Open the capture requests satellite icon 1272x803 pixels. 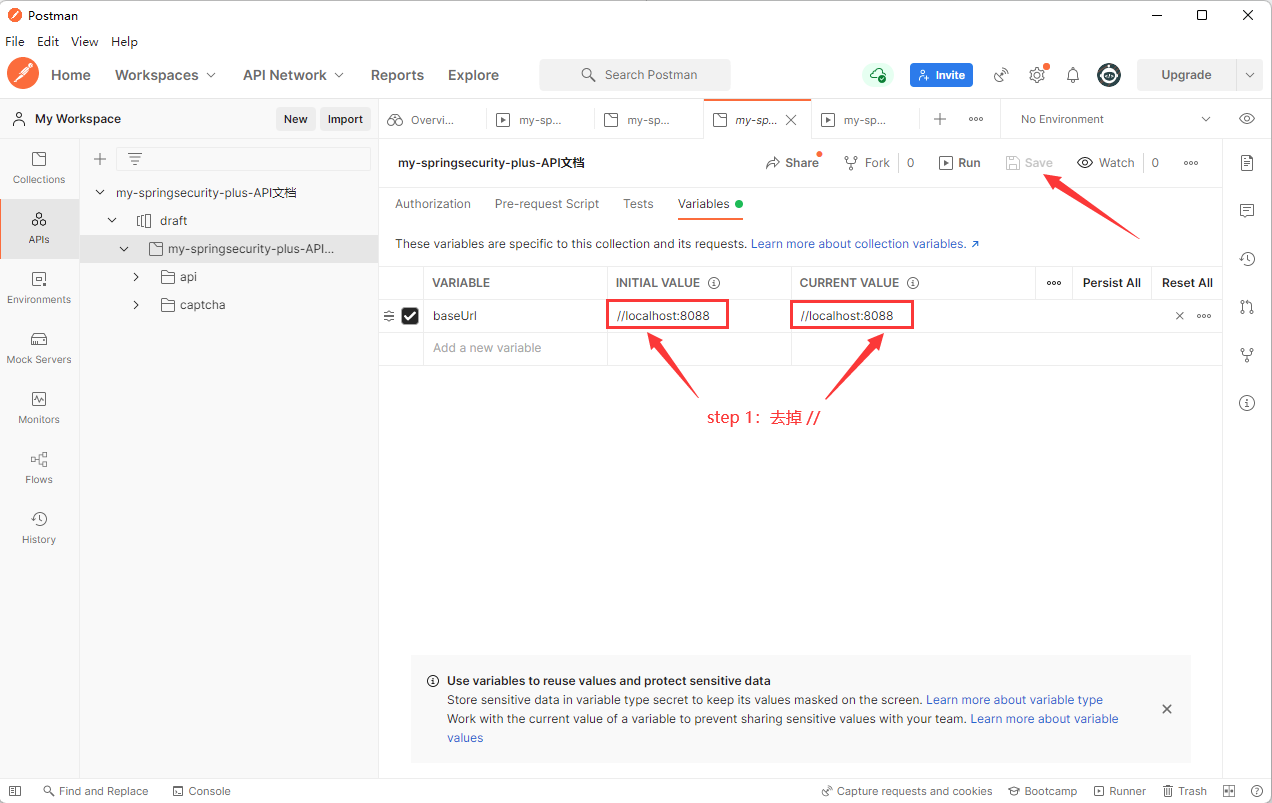tap(1001, 75)
